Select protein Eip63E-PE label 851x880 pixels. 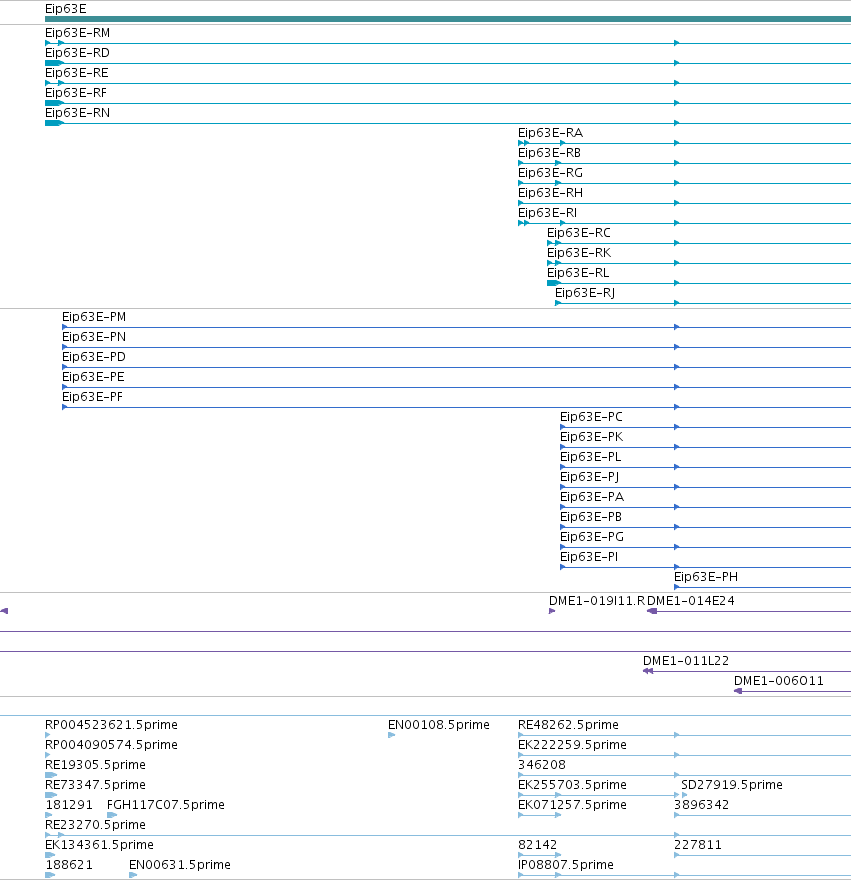coord(93,377)
